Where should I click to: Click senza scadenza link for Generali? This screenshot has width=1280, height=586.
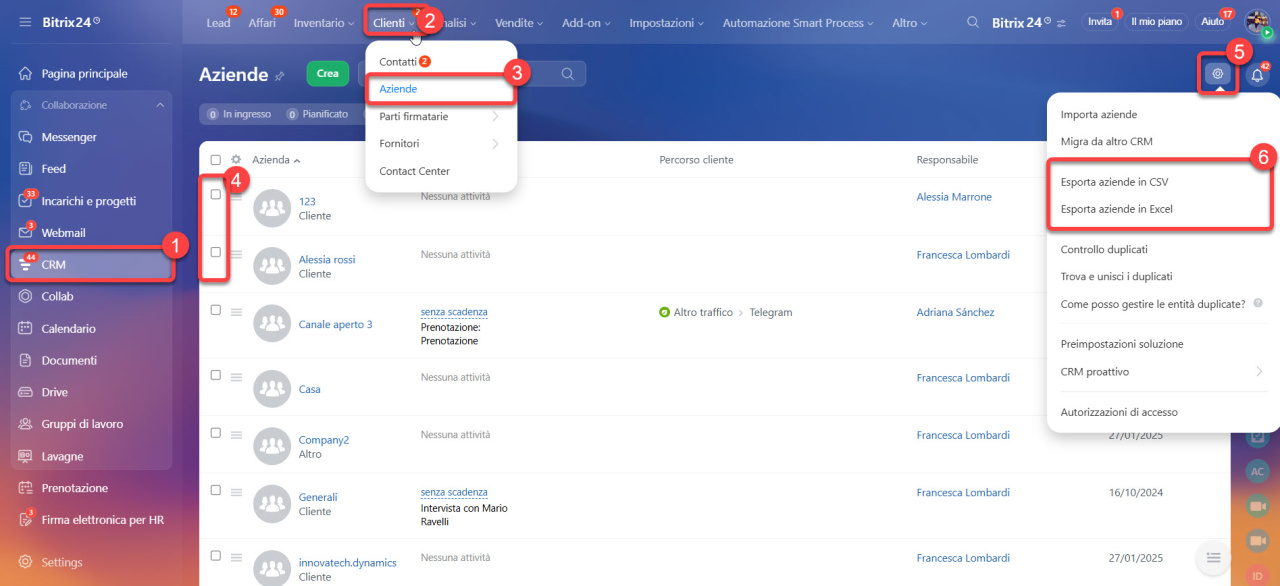454,493
